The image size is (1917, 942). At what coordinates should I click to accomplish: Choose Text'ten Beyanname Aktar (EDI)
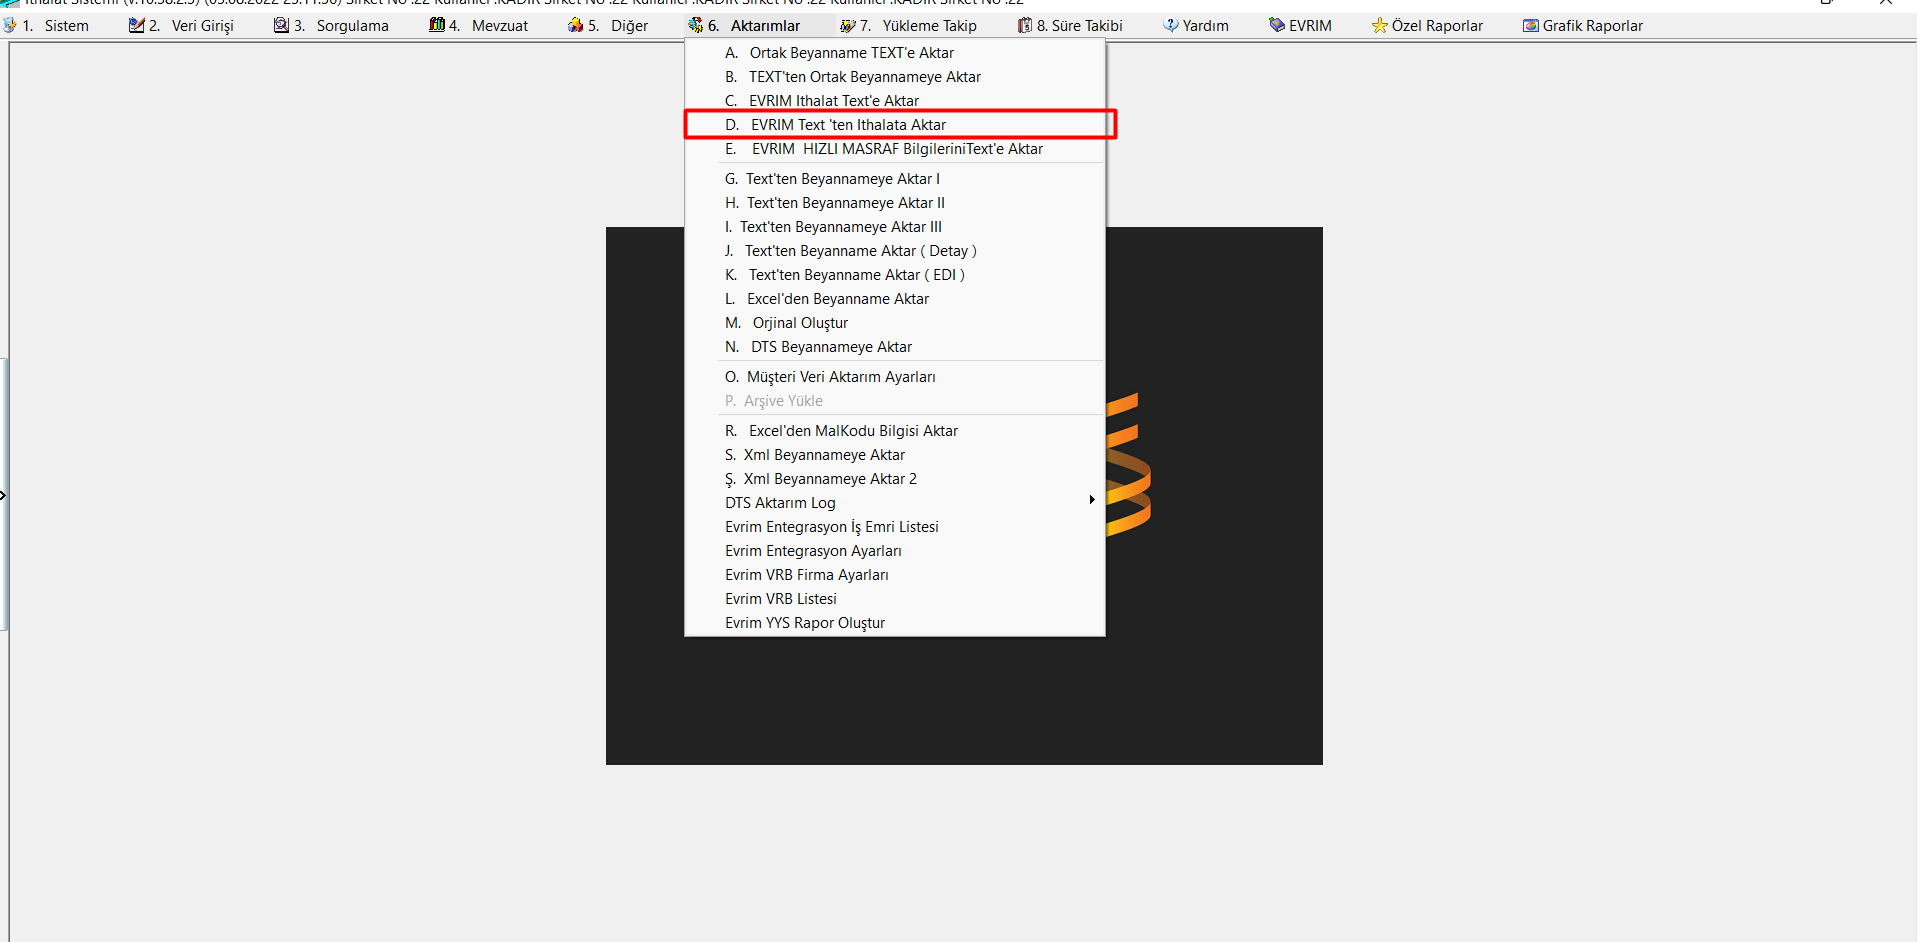[x=895, y=275]
